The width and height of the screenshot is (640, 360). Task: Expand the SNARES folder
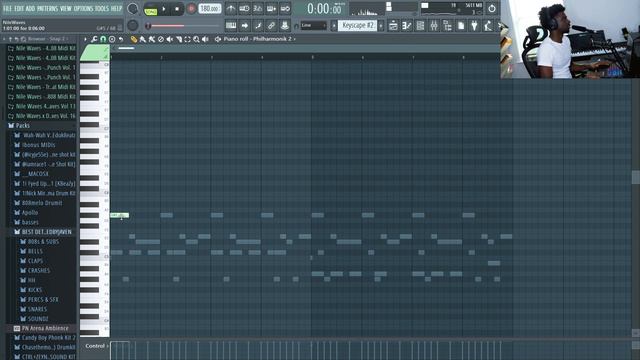pos(34,309)
